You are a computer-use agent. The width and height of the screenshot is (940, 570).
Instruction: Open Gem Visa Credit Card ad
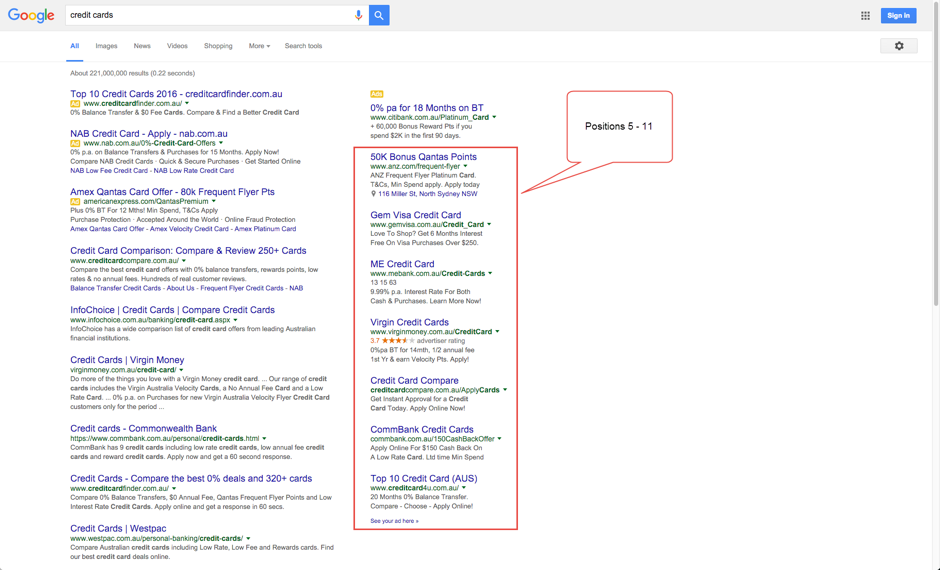(416, 215)
